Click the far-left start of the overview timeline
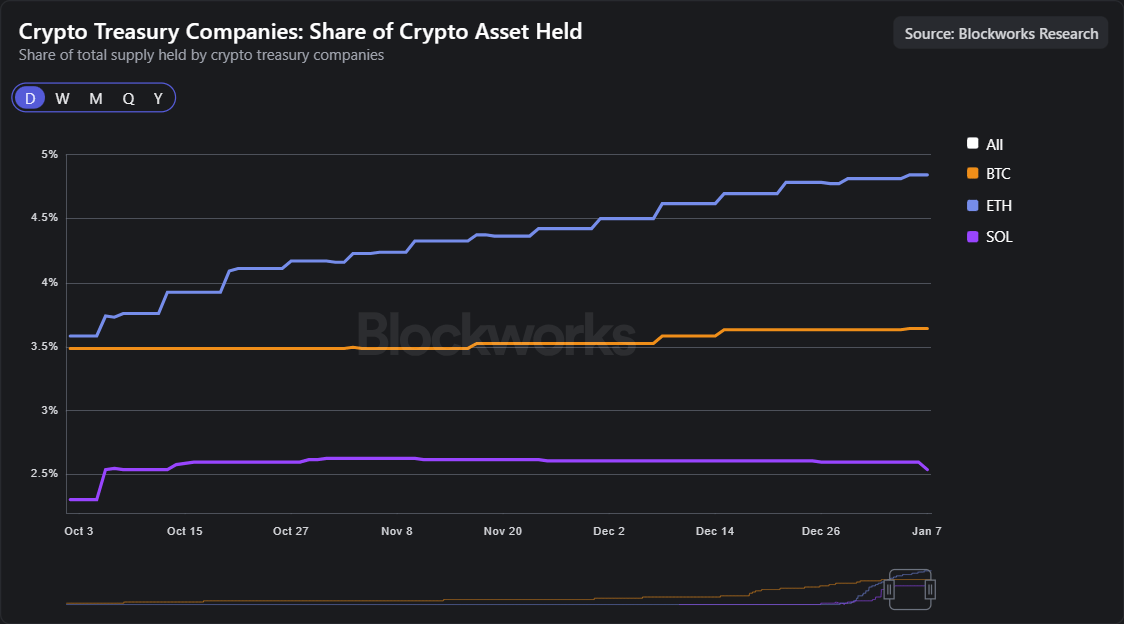 click(x=68, y=603)
